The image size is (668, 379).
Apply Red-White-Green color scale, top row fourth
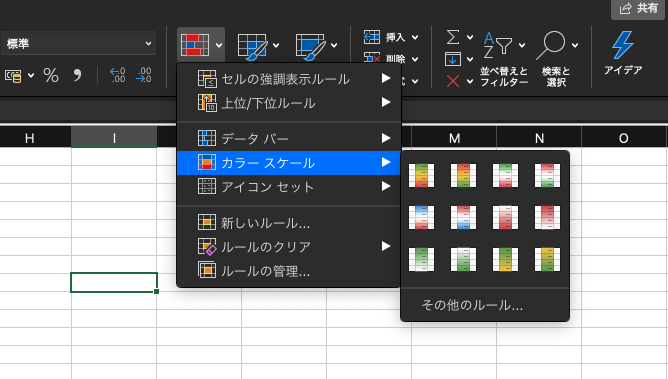coord(547,175)
